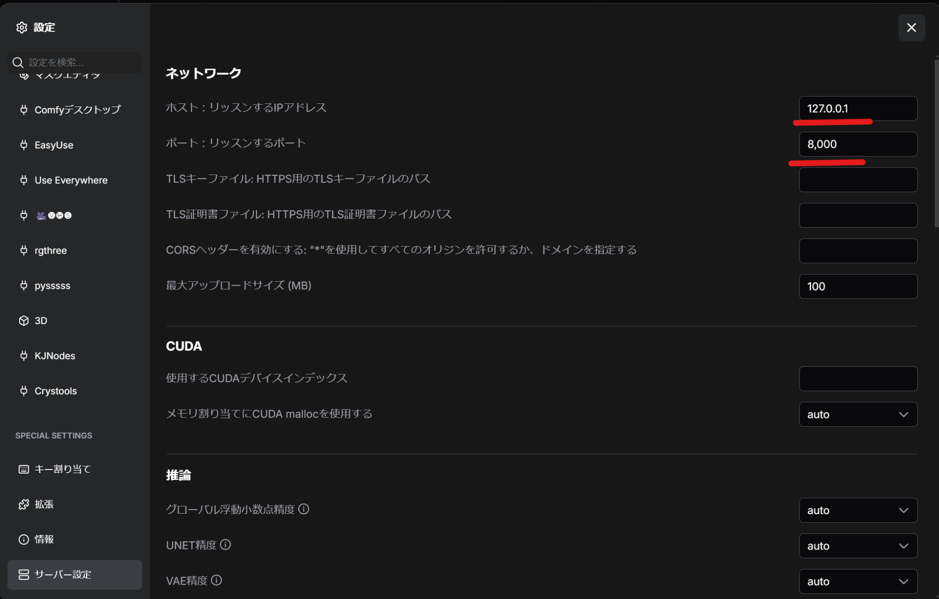Select the 3D settings category
939x599 pixels.
point(40,321)
